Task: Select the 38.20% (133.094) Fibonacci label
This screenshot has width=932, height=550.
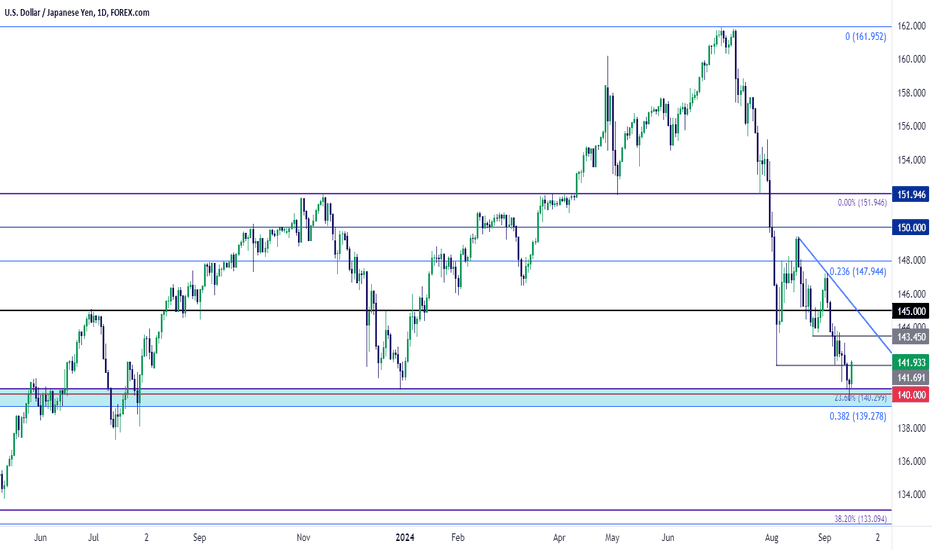Action: point(860,518)
